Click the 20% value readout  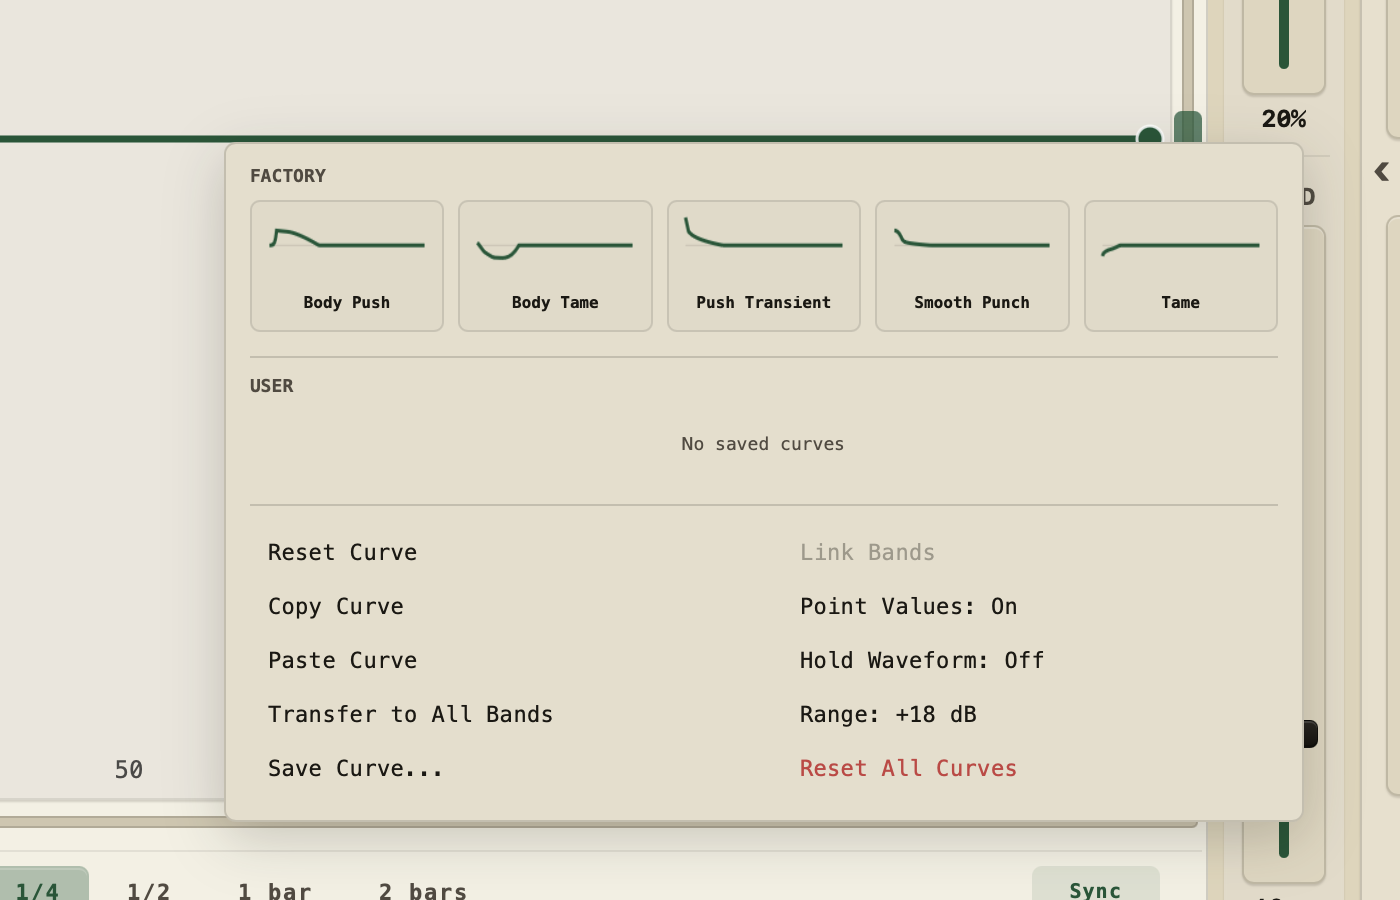1284,119
